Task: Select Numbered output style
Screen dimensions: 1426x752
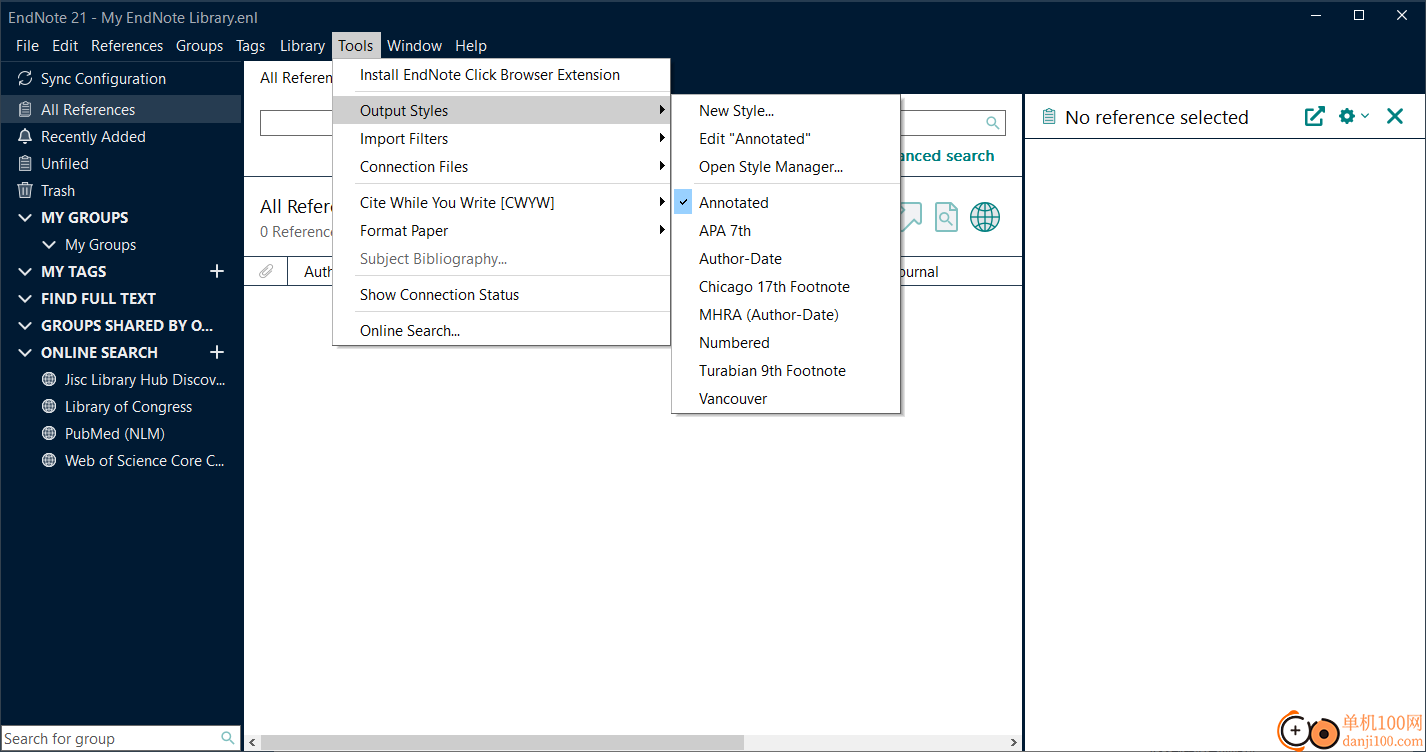Action: (786, 343)
